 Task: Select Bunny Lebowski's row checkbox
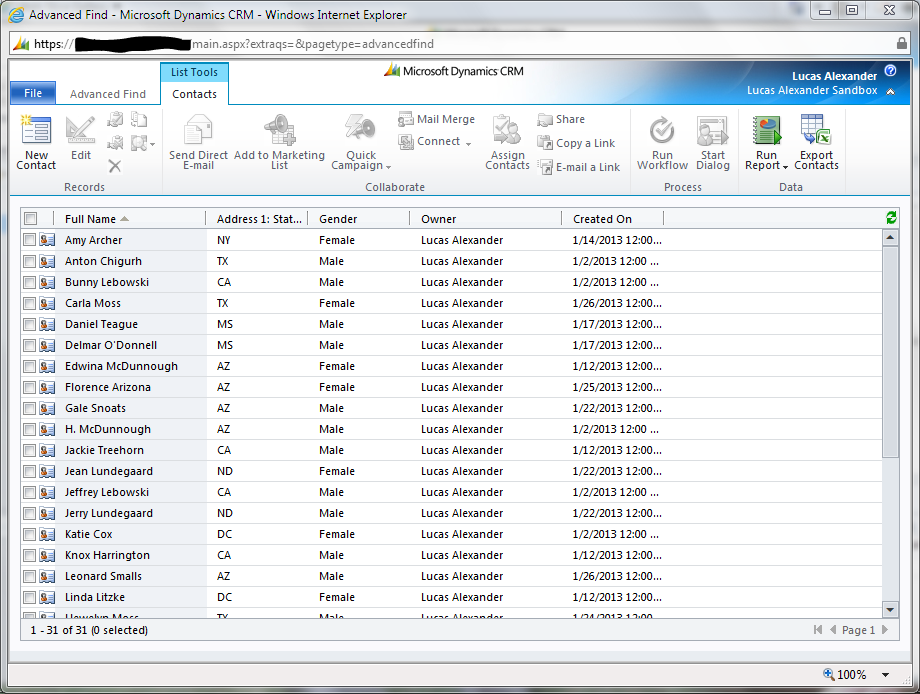pyautogui.click(x=29, y=282)
